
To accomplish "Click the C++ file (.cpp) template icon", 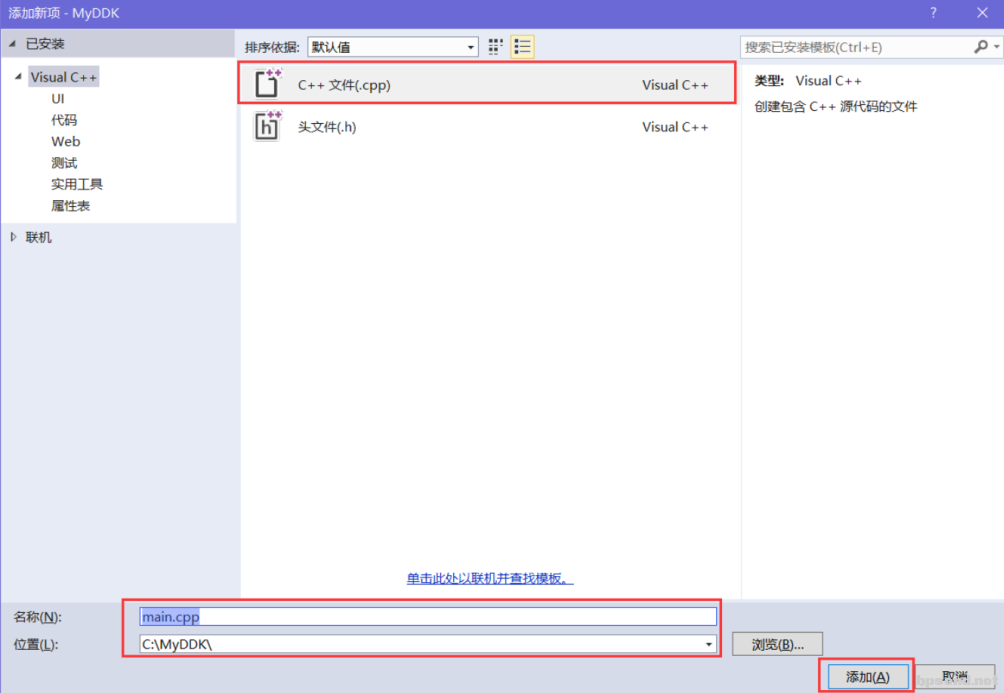I will point(268,83).
